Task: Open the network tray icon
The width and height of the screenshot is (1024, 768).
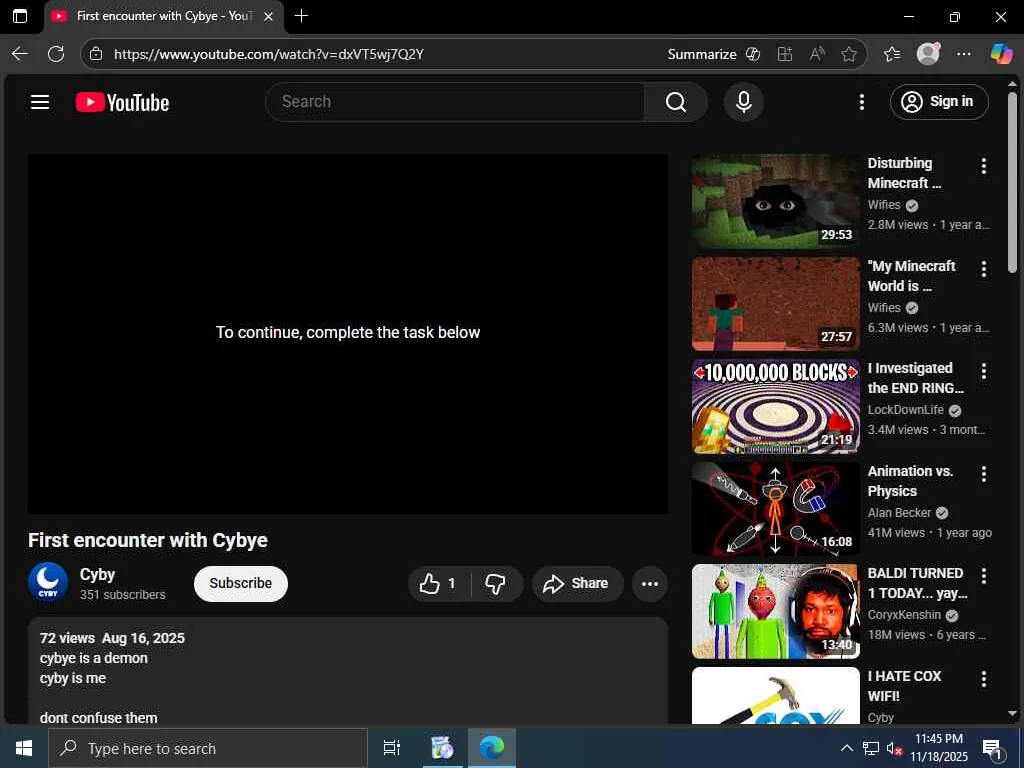Action: (x=871, y=748)
